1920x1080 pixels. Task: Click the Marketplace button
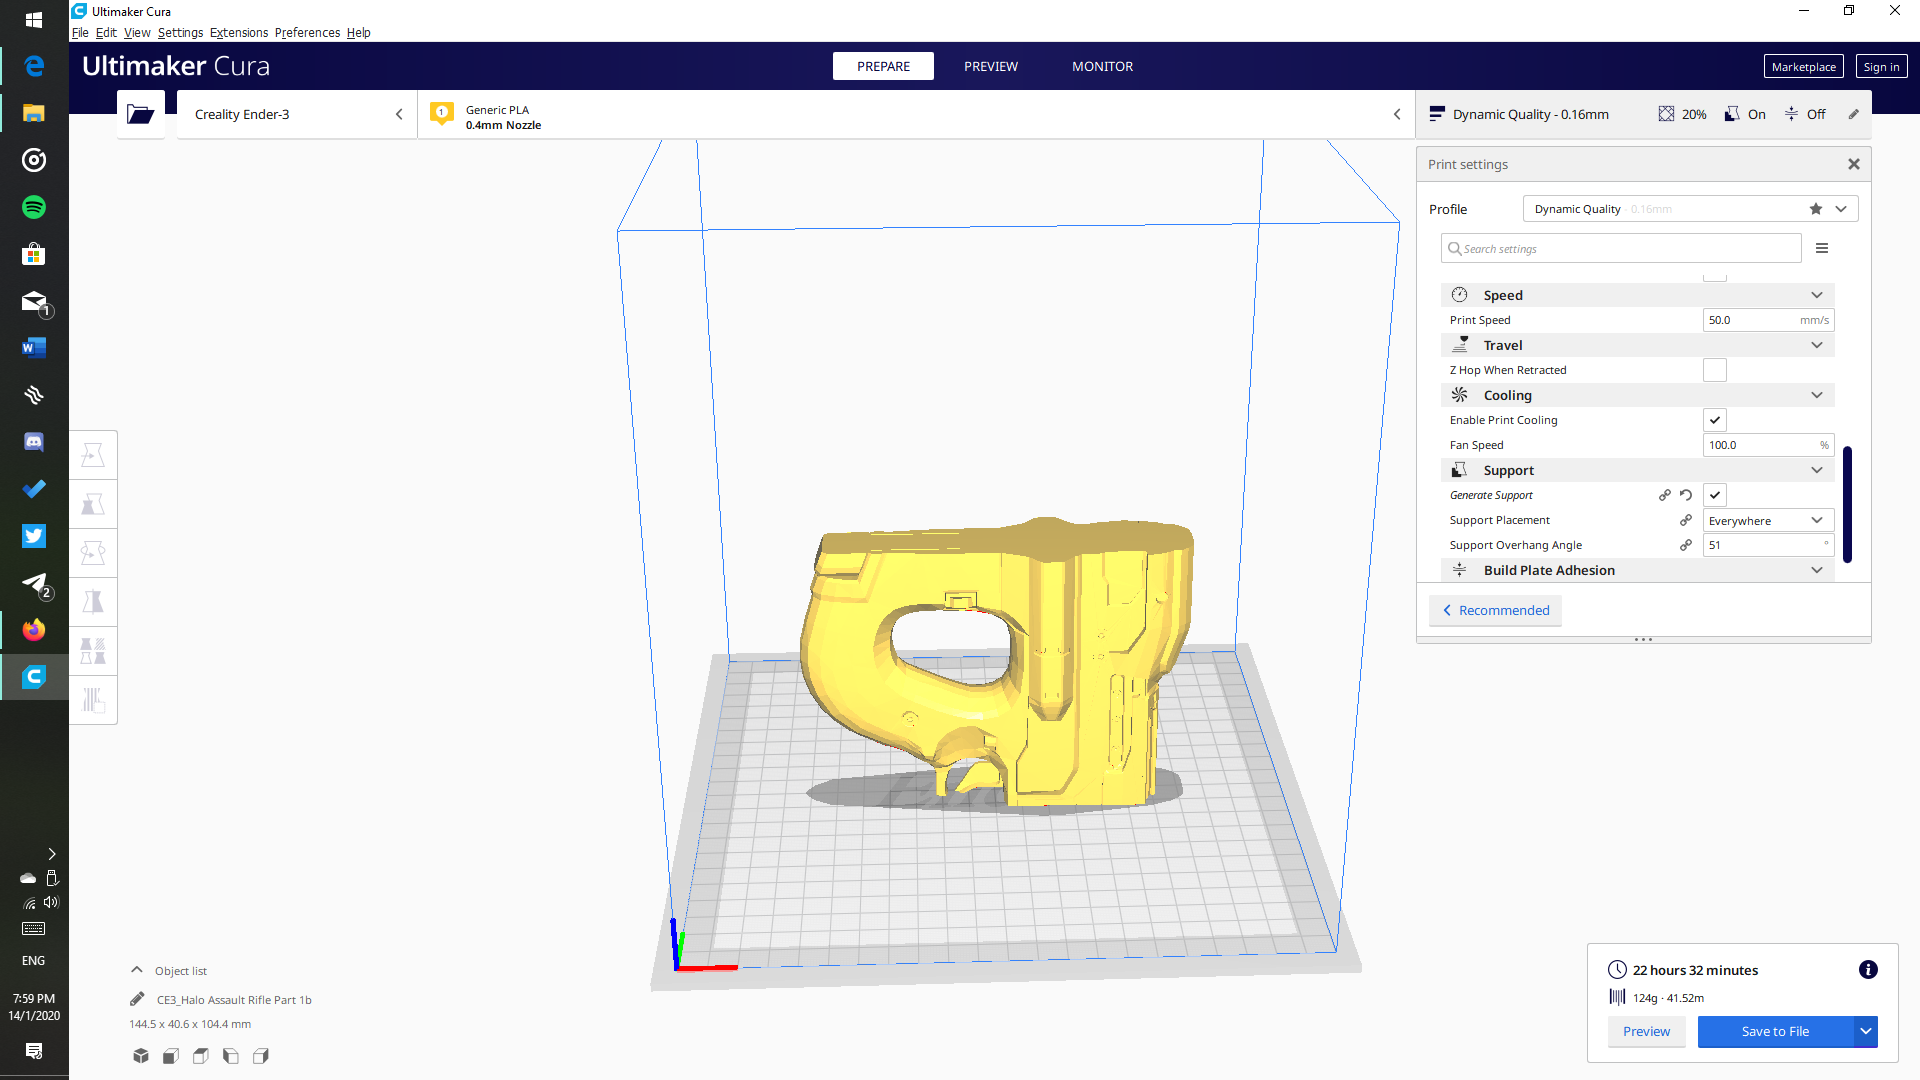coord(1803,67)
